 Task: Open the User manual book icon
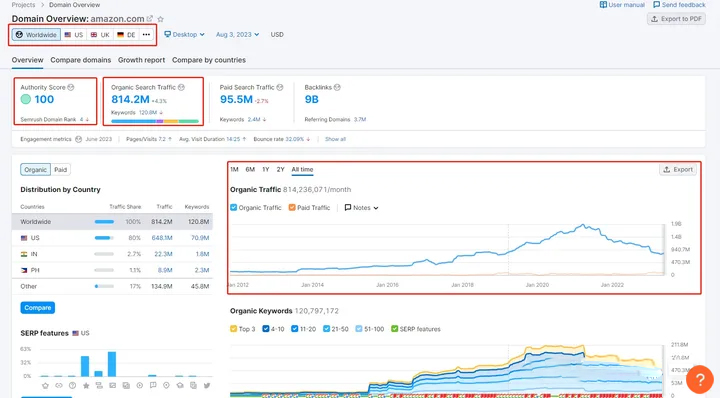click(x=603, y=5)
